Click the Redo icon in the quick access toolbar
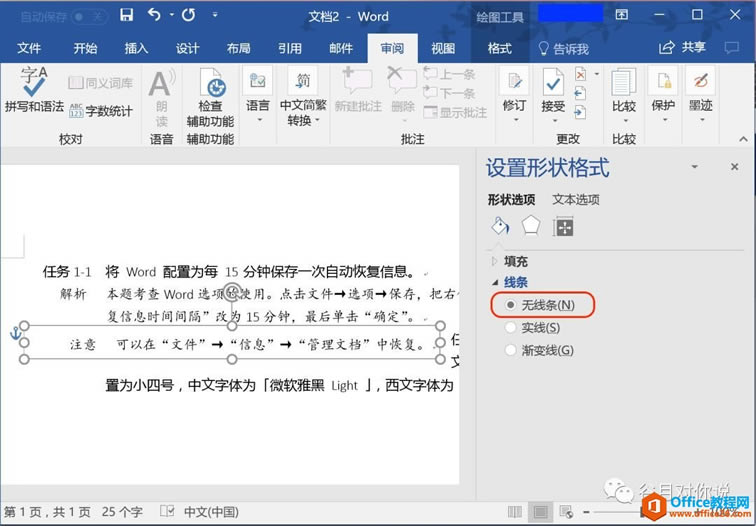Screen dimensions: 756x526 click(x=189, y=15)
